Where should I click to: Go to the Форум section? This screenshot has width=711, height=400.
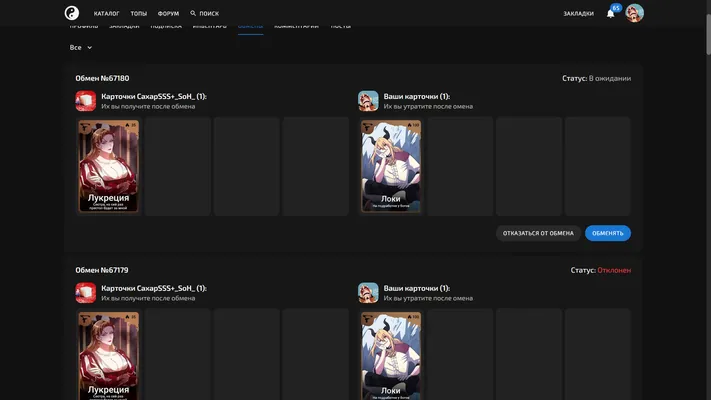pyautogui.click(x=168, y=14)
